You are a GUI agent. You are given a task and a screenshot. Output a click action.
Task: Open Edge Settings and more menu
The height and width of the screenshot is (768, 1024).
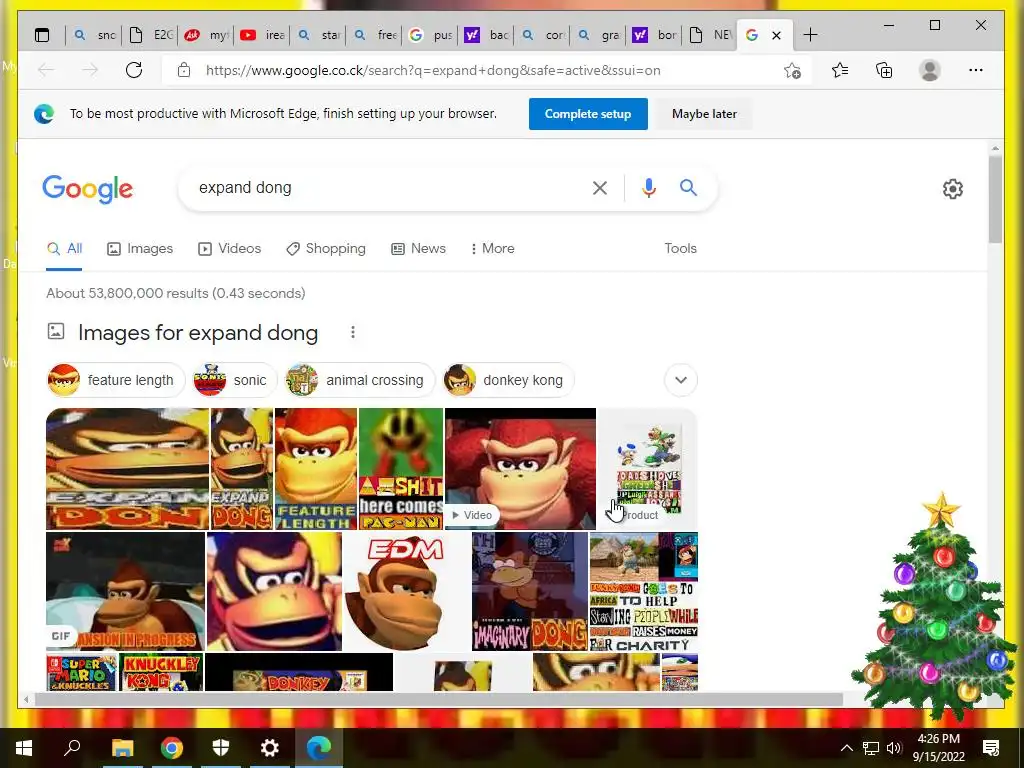coord(976,70)
